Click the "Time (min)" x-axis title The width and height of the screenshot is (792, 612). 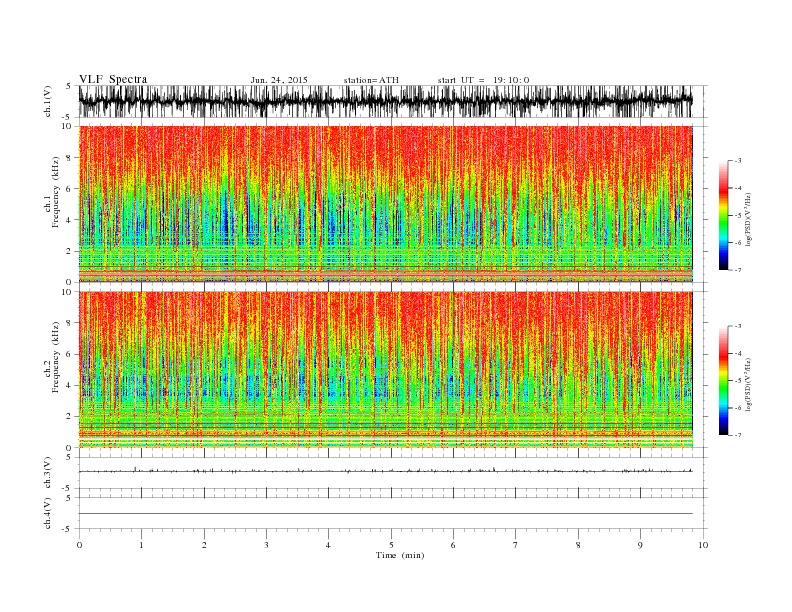[x=400, y=555]
